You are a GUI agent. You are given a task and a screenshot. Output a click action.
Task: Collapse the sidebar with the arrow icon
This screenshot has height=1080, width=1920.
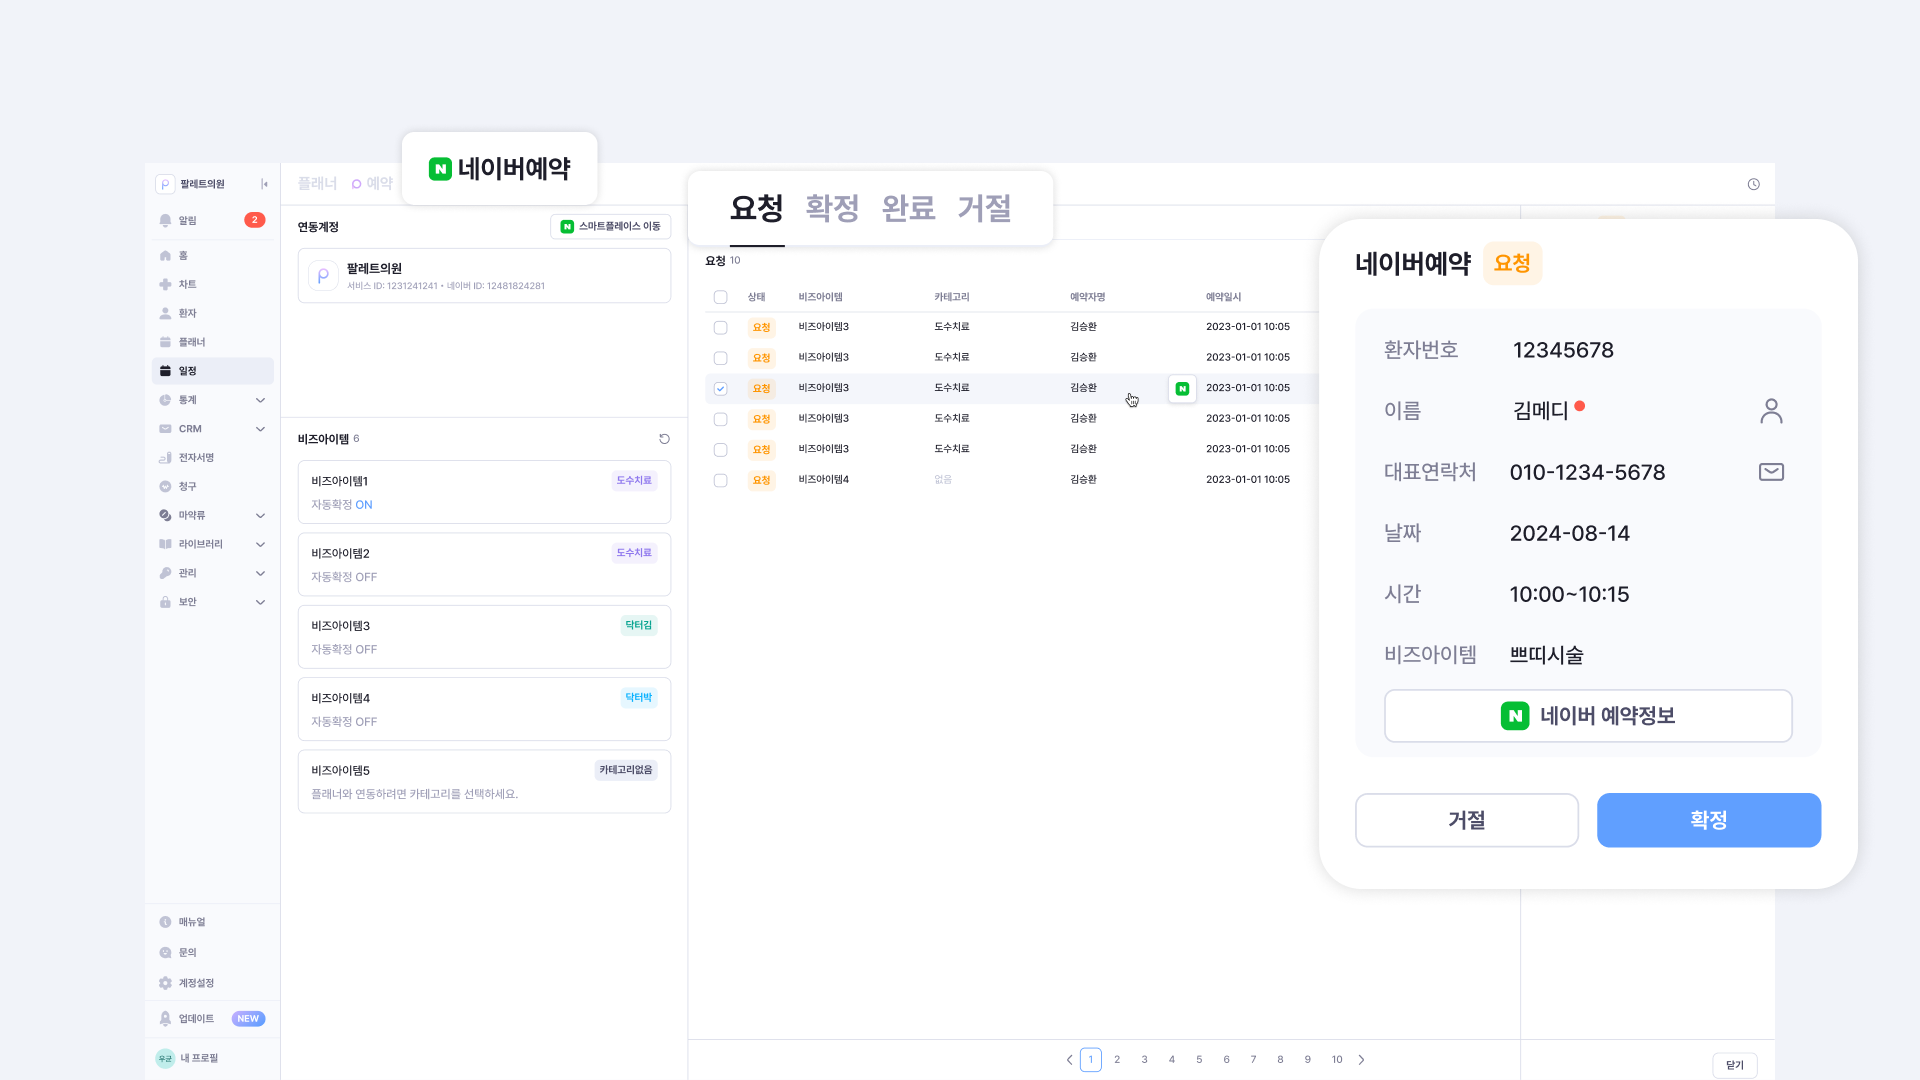coord(264,184)
